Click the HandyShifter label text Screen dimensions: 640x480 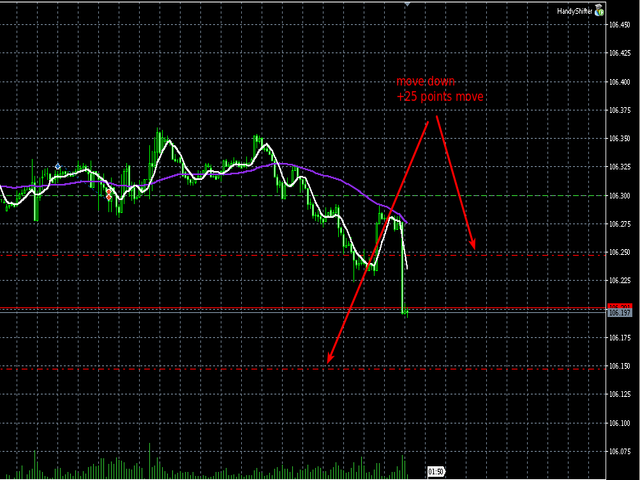coord(574,11)
